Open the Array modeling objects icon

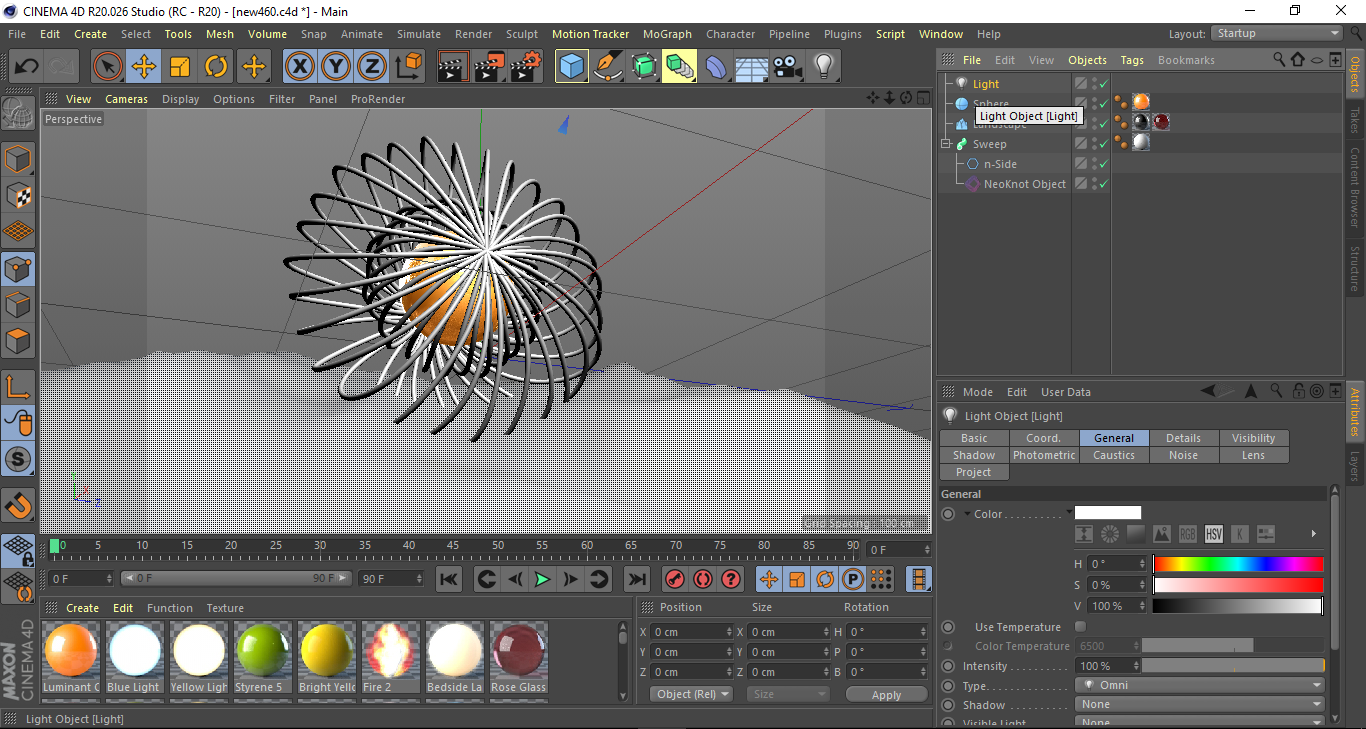(x=680, y=67)
